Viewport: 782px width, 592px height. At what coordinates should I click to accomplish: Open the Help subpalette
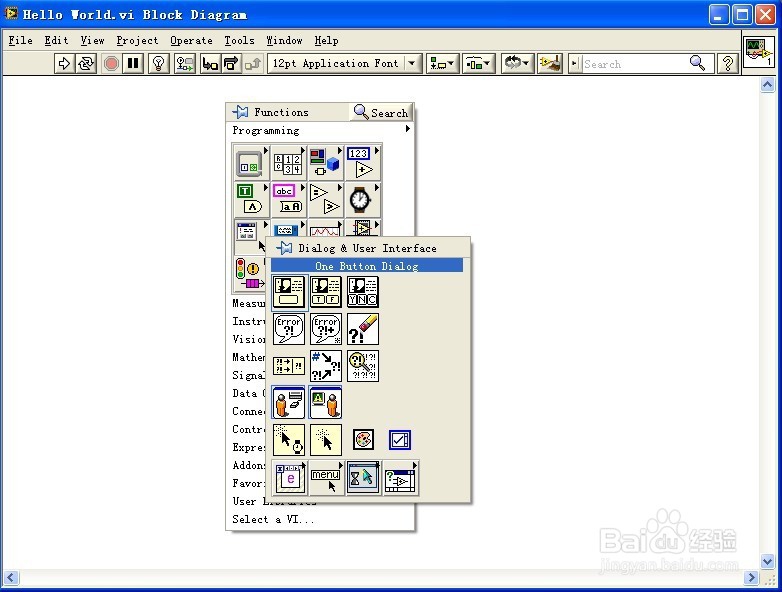tap(400, 478)
